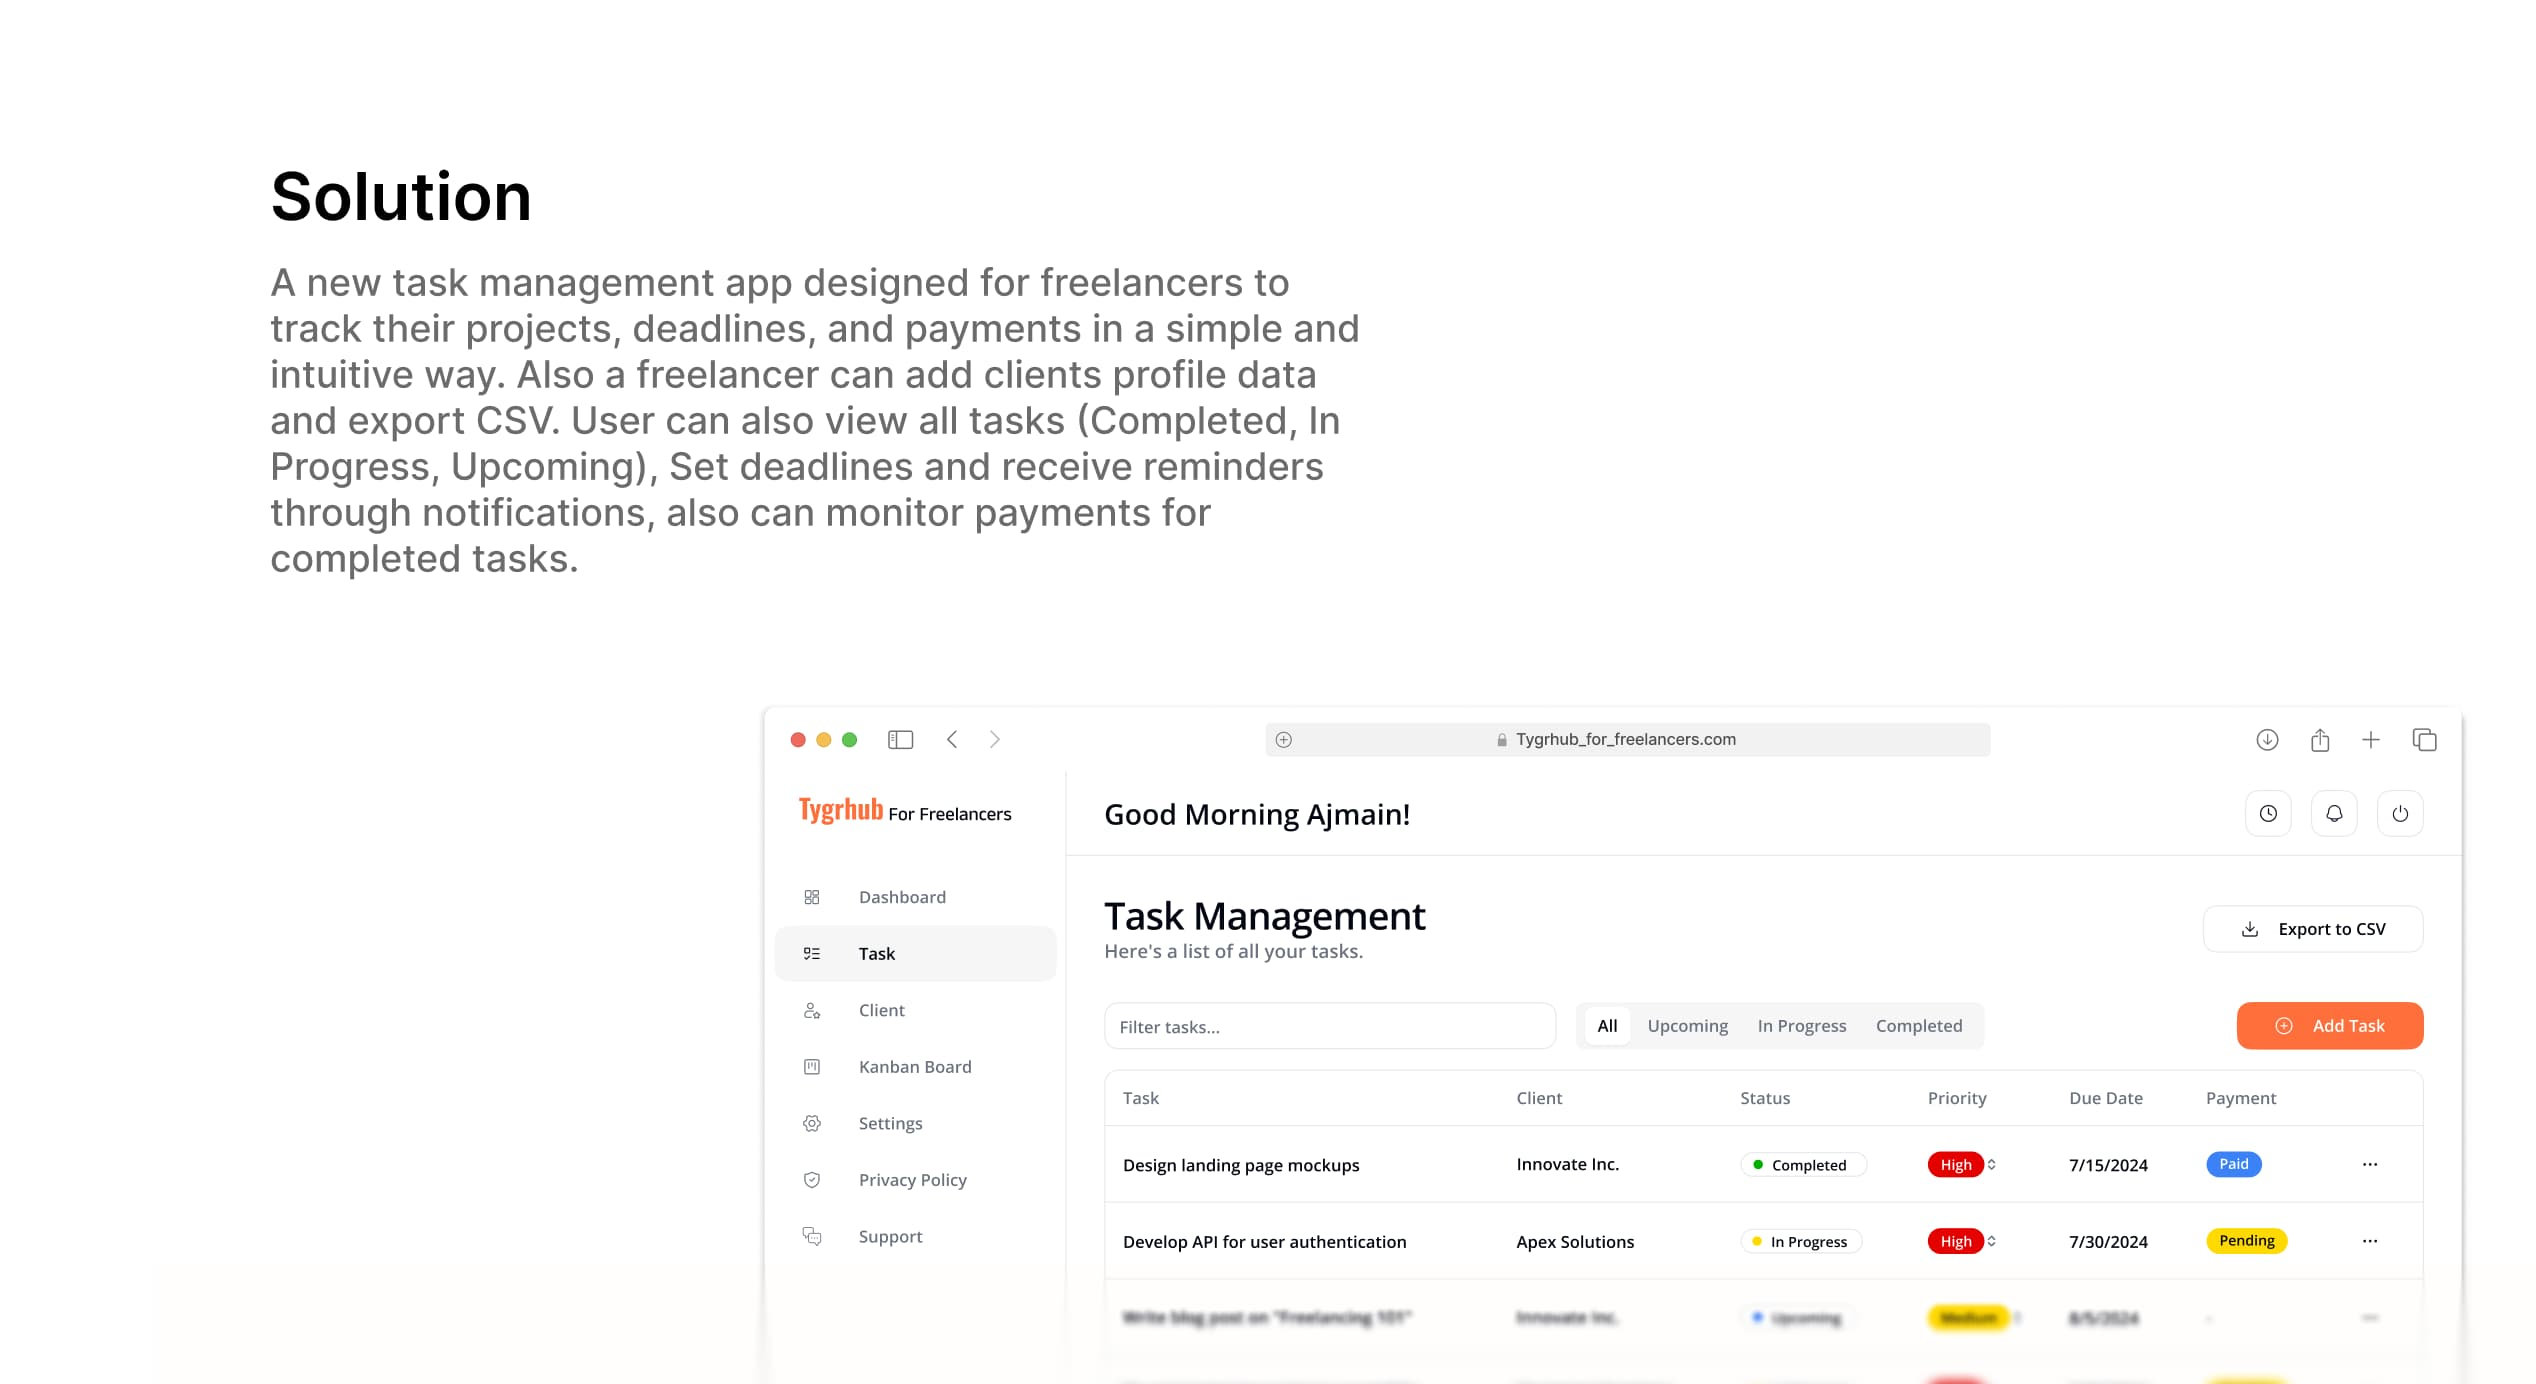Switch to the Upcoming filter tab

point(1687,1025)
